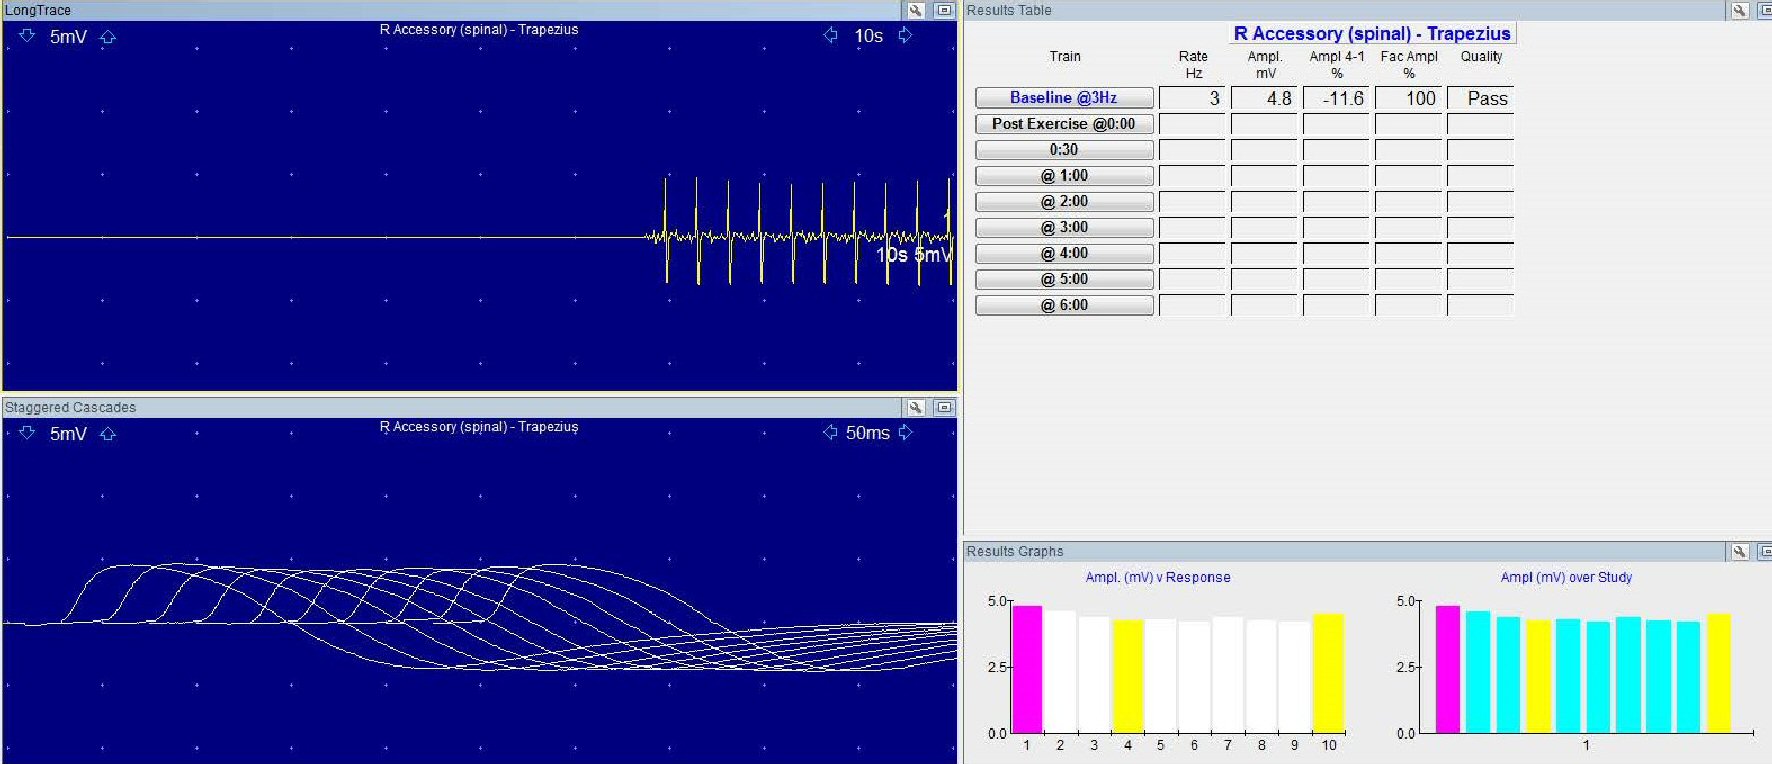Click R Accessory (spinal) - Trapezius table header
Screen dimensions: 1772x764
(1372, 33)
